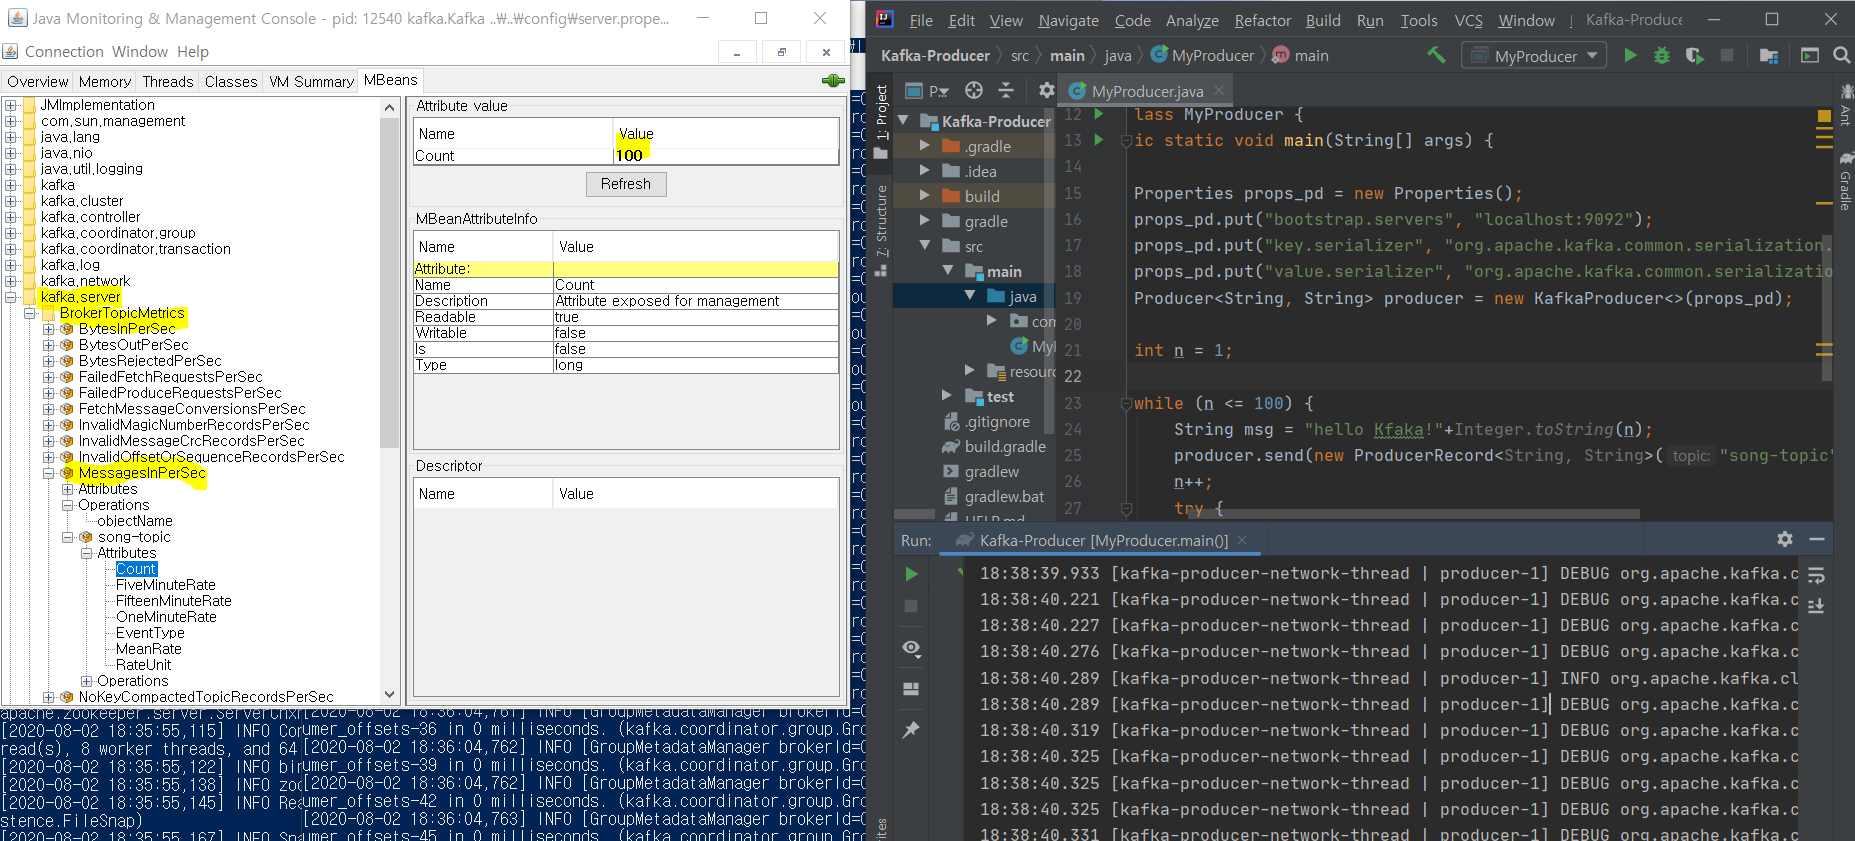Click the Stop square in IntelliJ toolbar
The image size is (1855, 841).
coord(1727,55)
